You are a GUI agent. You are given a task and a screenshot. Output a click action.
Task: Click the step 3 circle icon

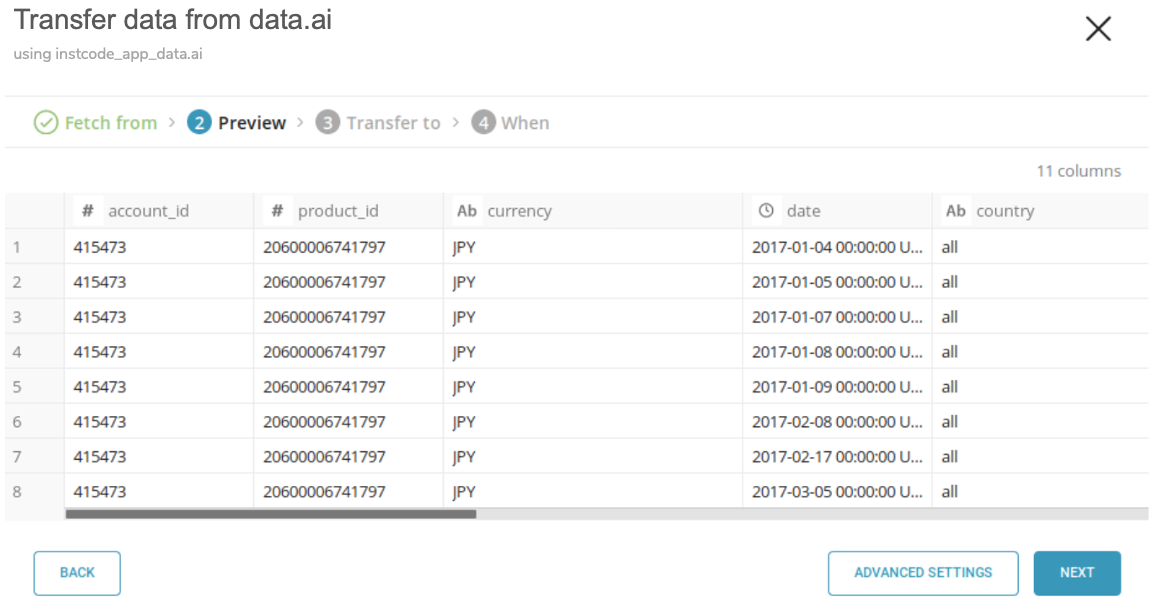(x=327, y=123)
